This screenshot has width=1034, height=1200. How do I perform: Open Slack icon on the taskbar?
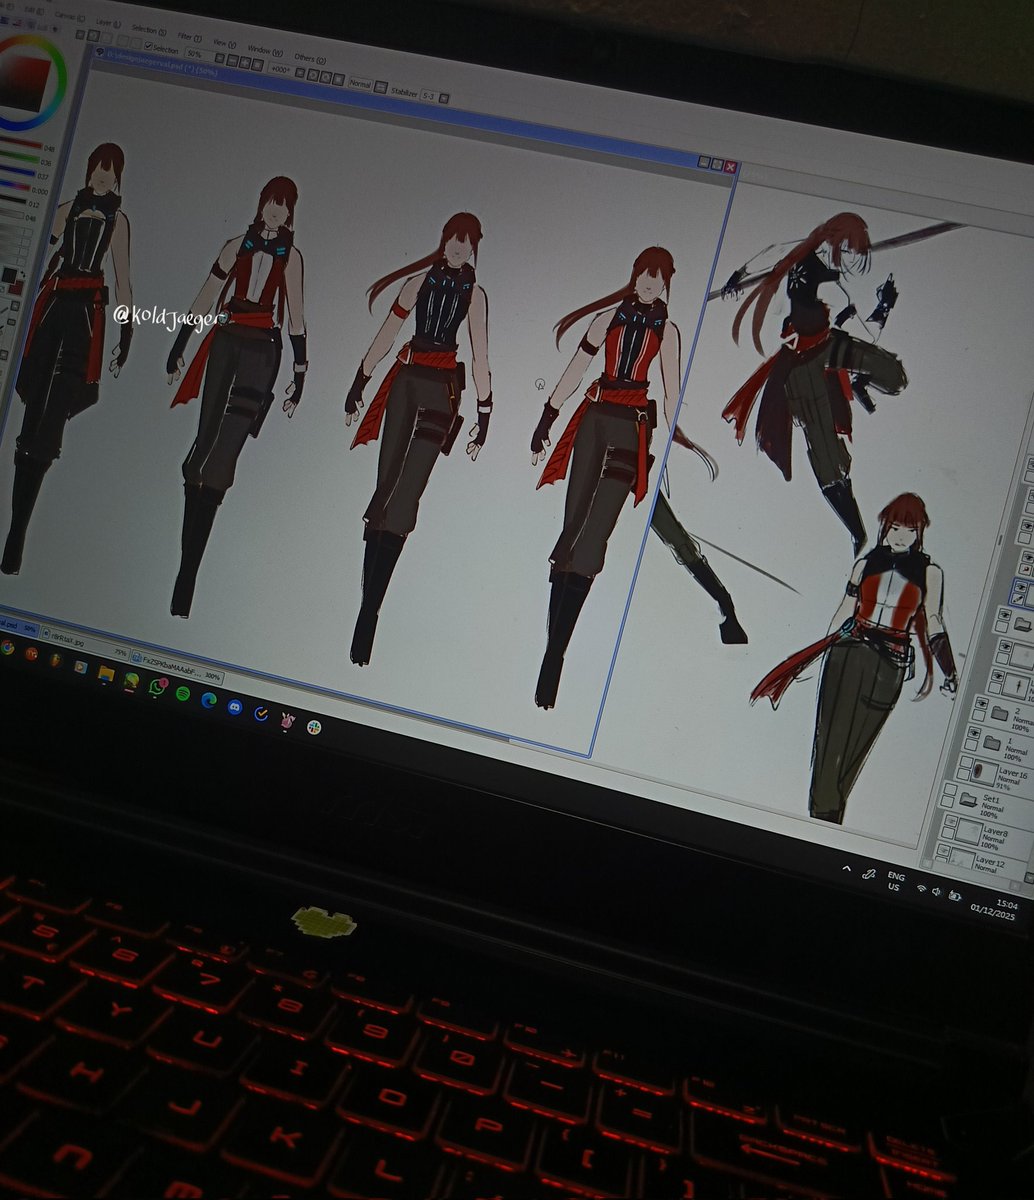pyautogui.click(x=314, y=728)
